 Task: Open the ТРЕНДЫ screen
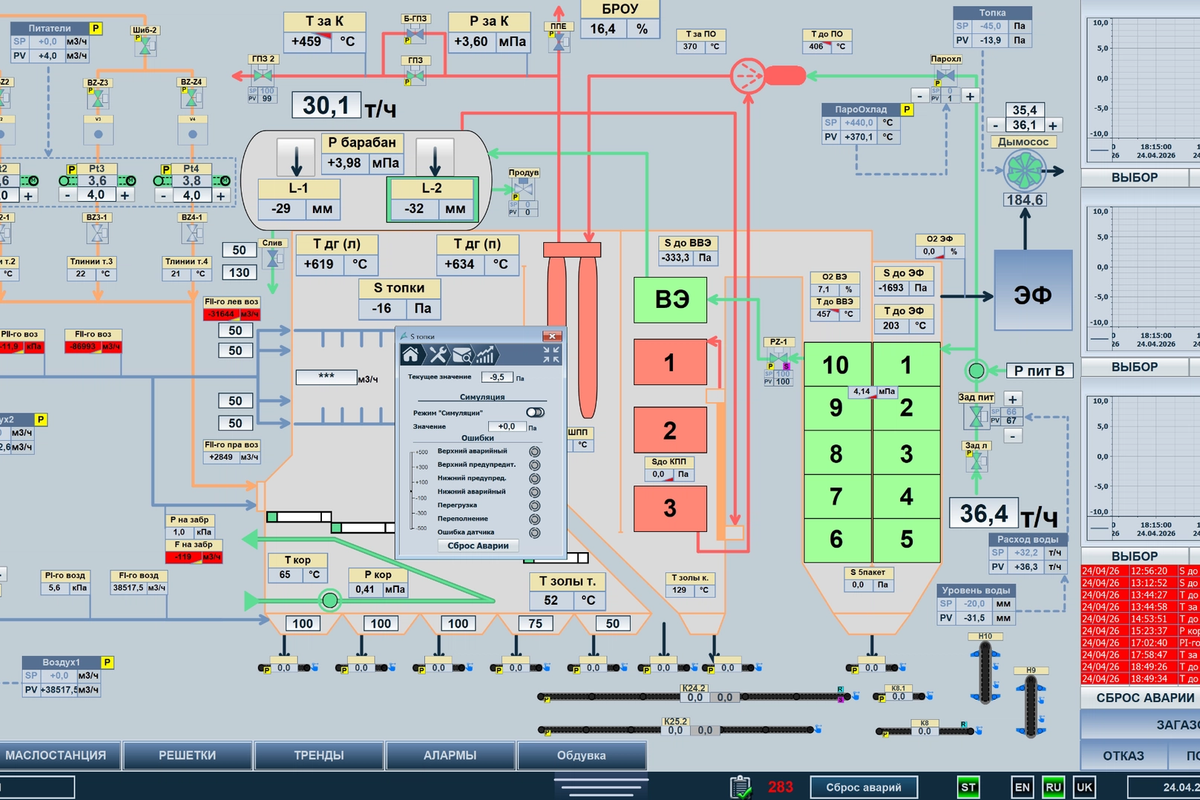[319, 755]
